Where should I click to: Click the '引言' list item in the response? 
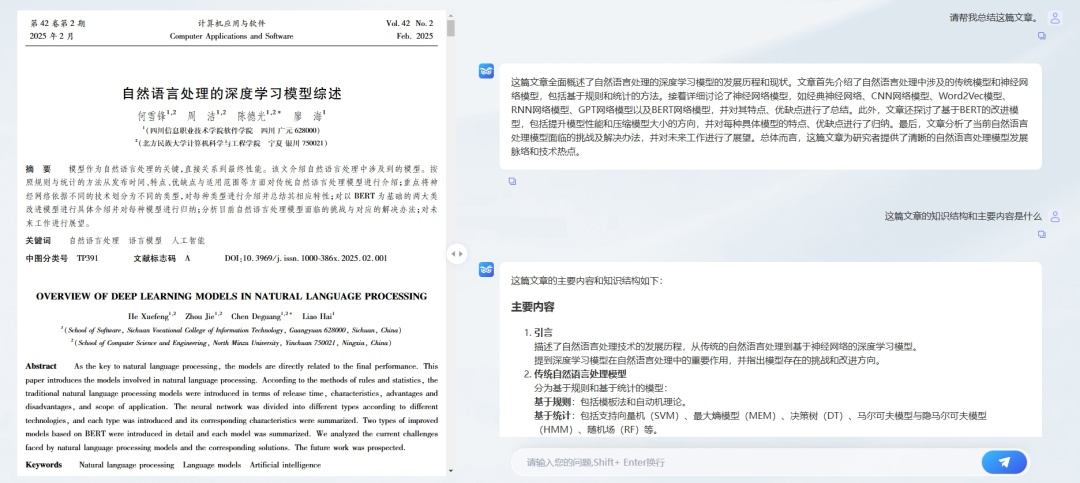click(543, 332)
